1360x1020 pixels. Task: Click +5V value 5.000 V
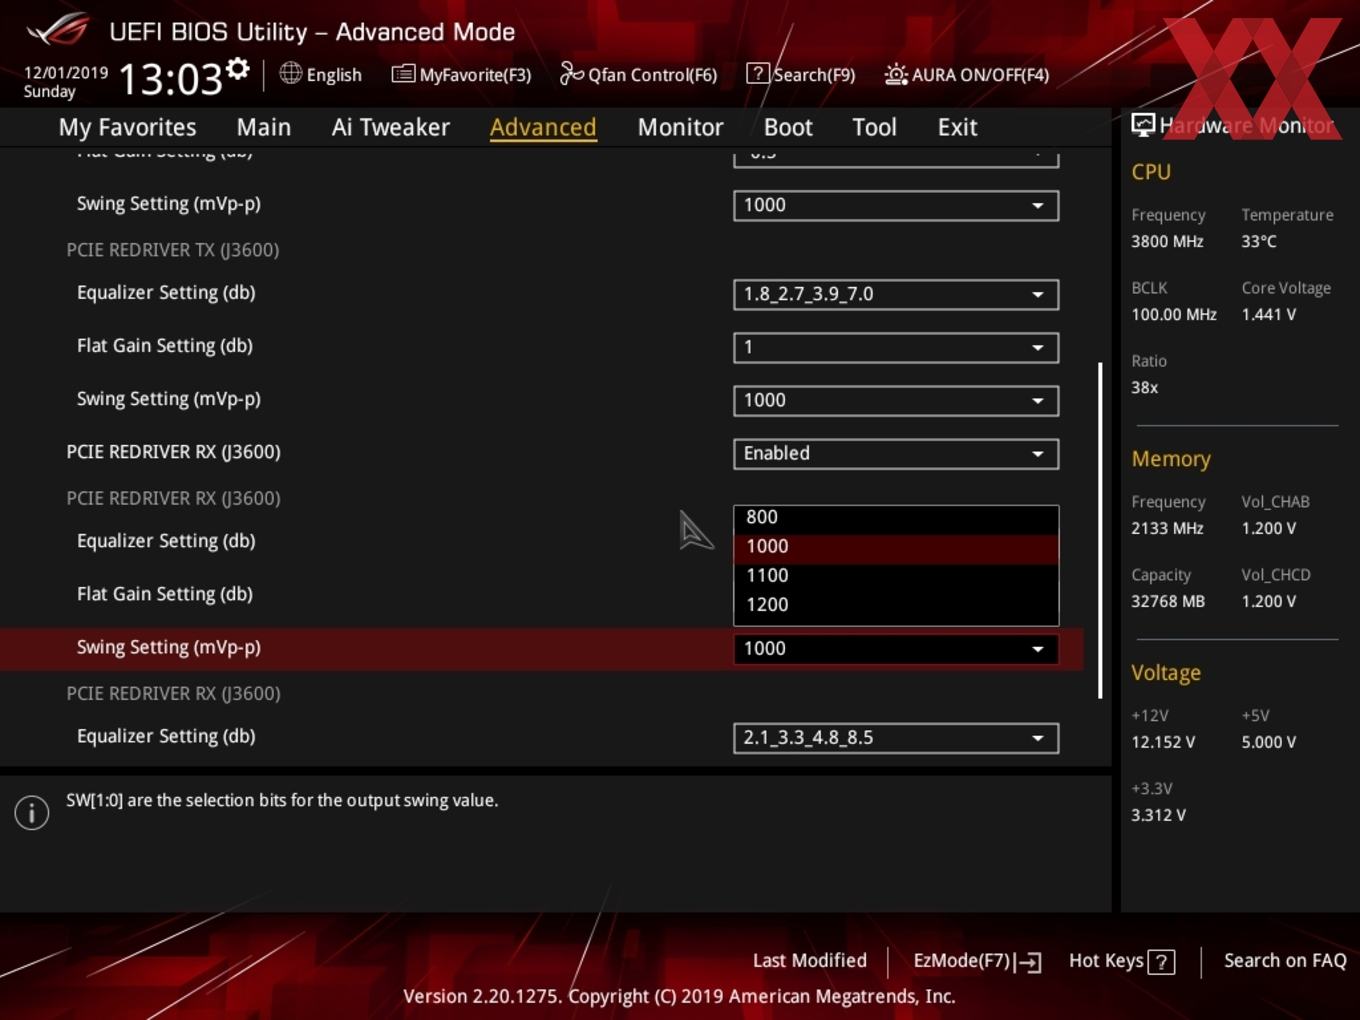pyautogui.click(x=1268, y=742)
